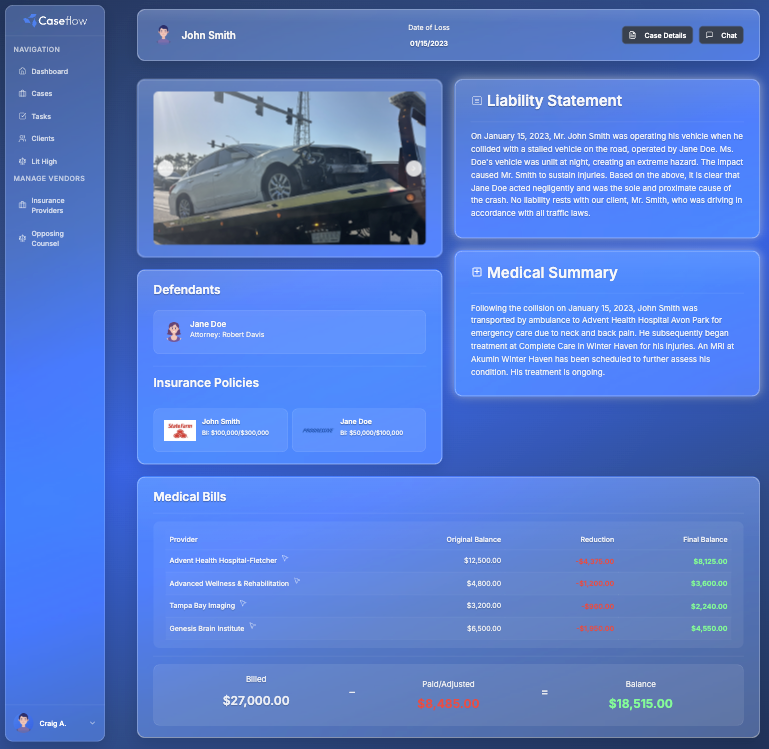Click the Insurance Policies heading
Viewport: 769px width, 749px height.
[206, 383]
